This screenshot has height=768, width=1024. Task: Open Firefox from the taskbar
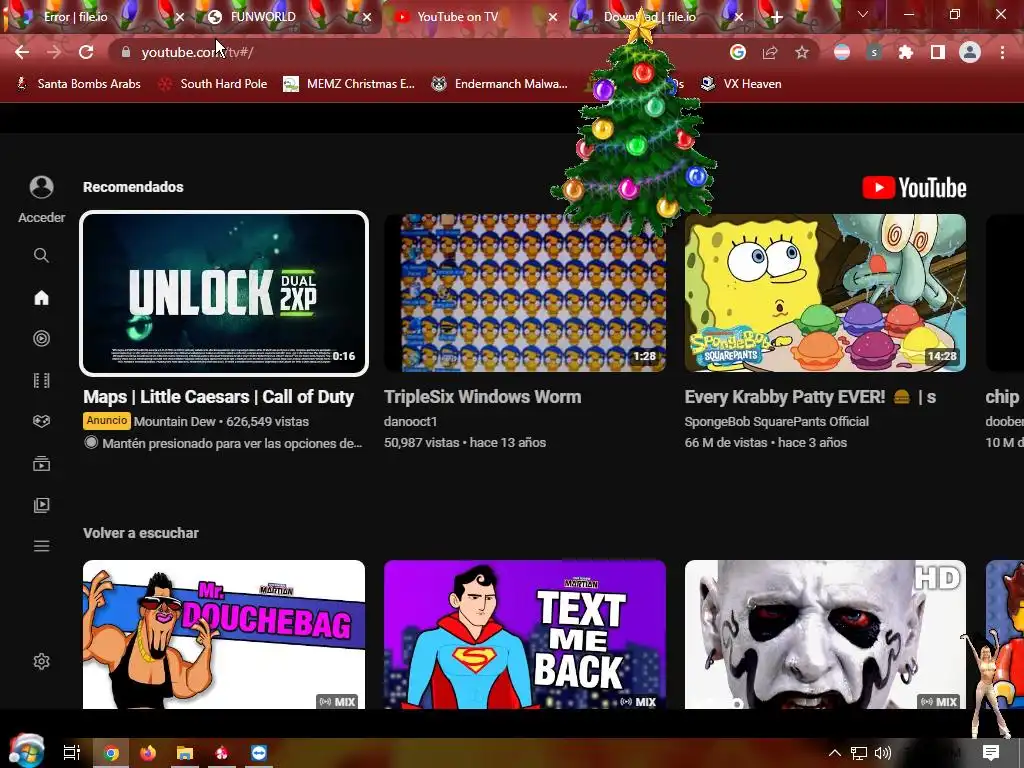pyautogui.click(x=148, y=753)
